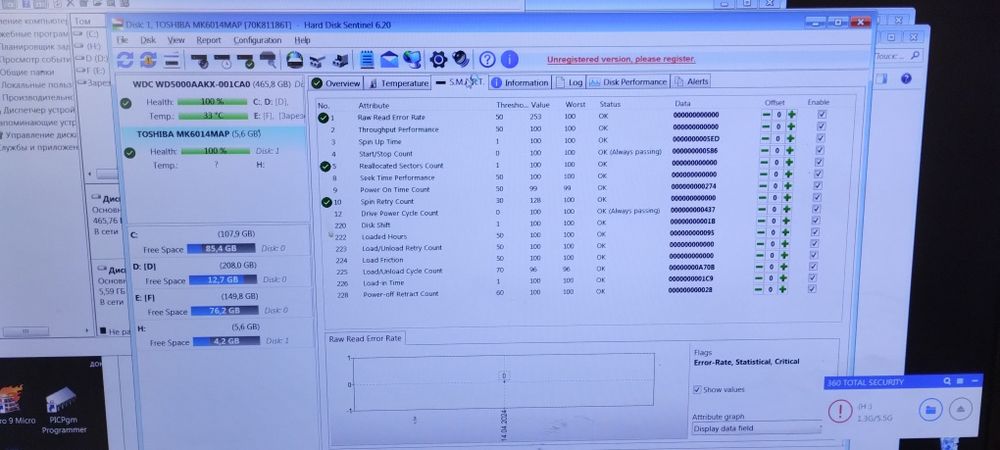1000x450 pixels.
Task: Click the question mark help icon
Action: [x=487, y=60]
